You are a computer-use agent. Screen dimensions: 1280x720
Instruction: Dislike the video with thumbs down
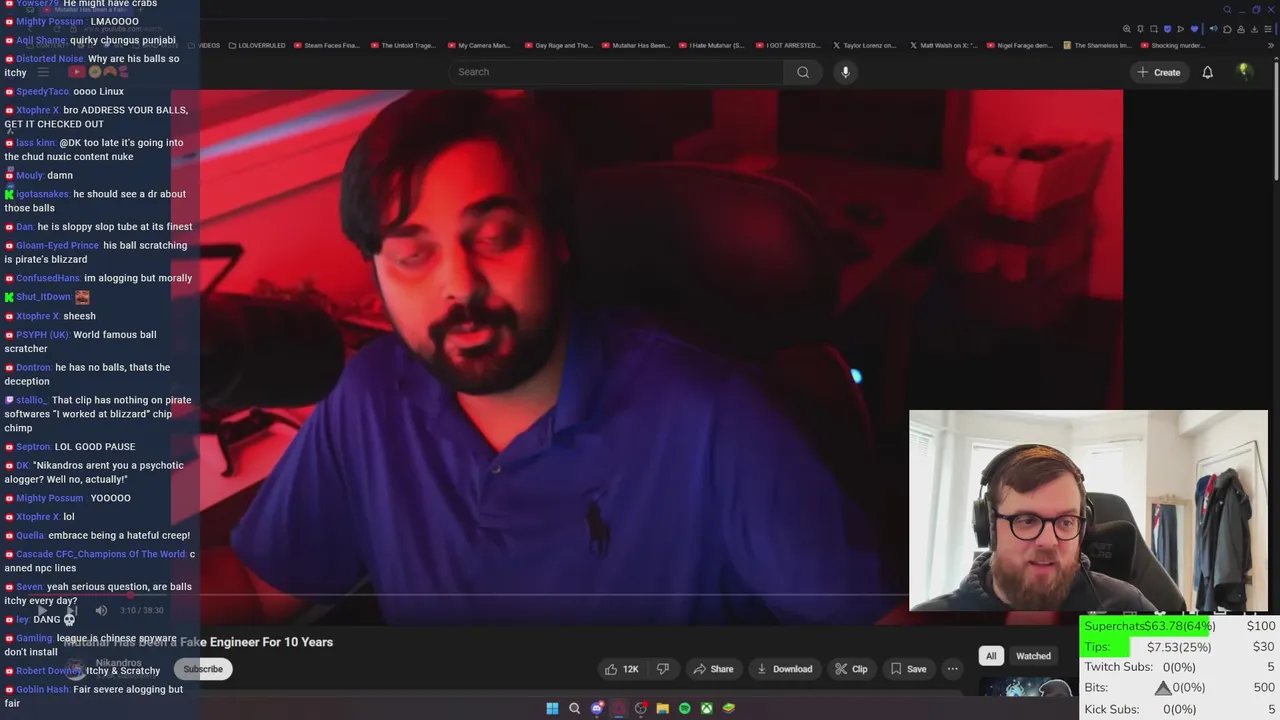coord(662,669)
